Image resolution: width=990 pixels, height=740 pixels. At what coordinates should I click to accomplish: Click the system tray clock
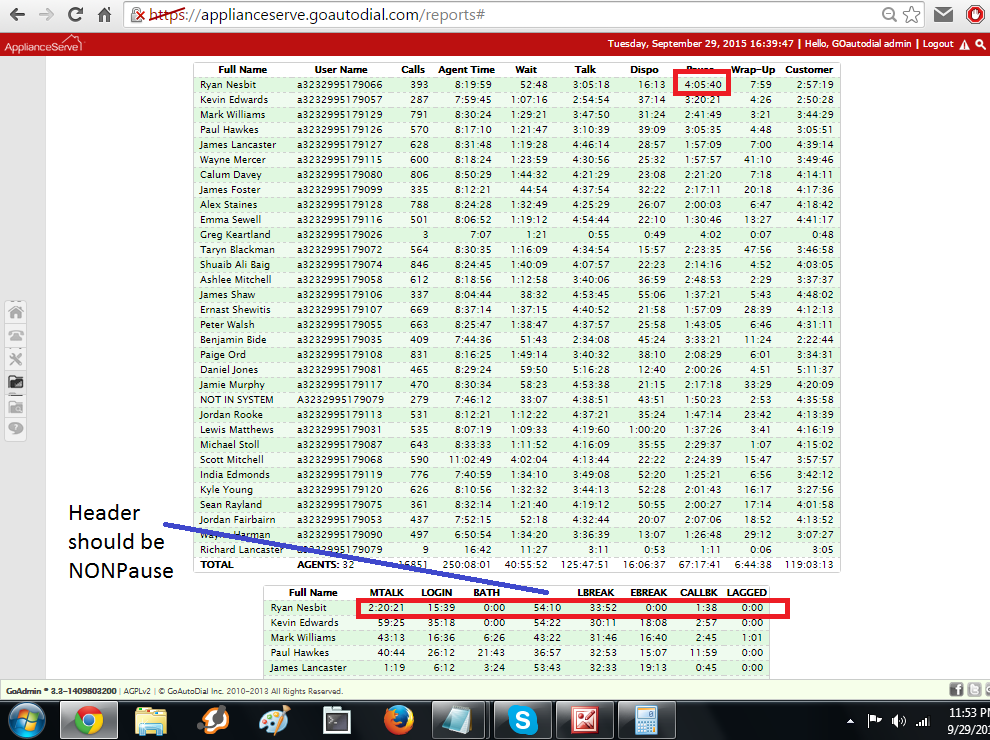coord(969,720)
